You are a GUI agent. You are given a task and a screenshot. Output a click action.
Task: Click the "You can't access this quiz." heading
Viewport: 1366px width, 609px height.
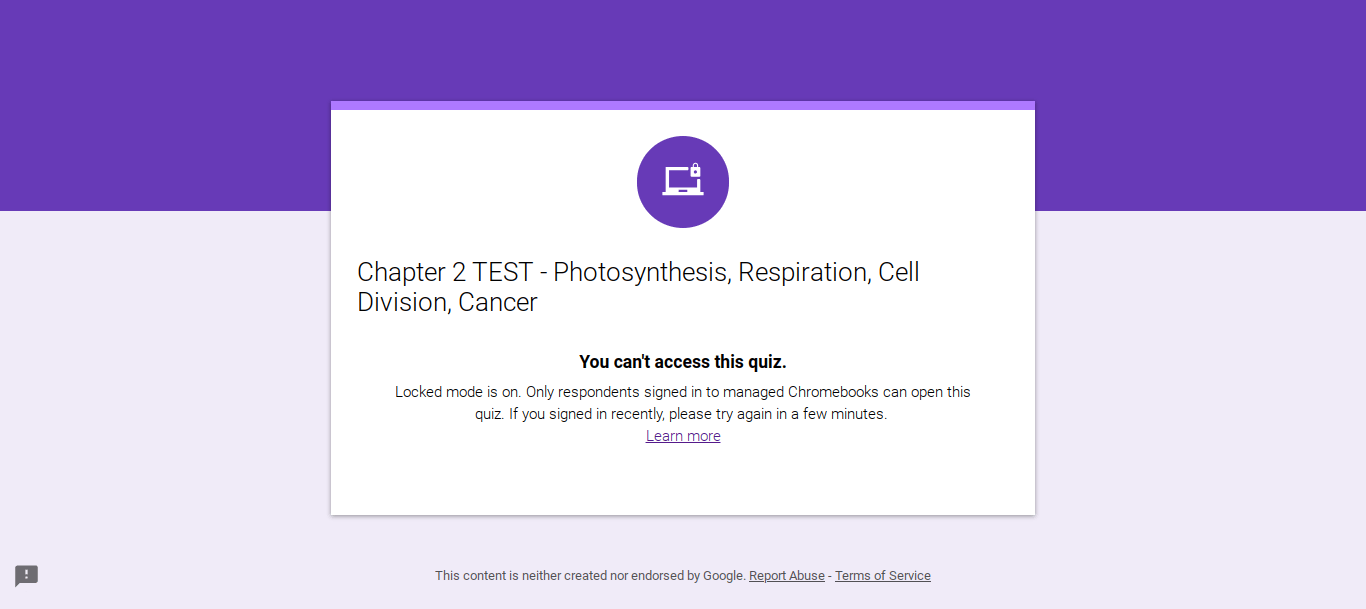[x=683, y=362]
